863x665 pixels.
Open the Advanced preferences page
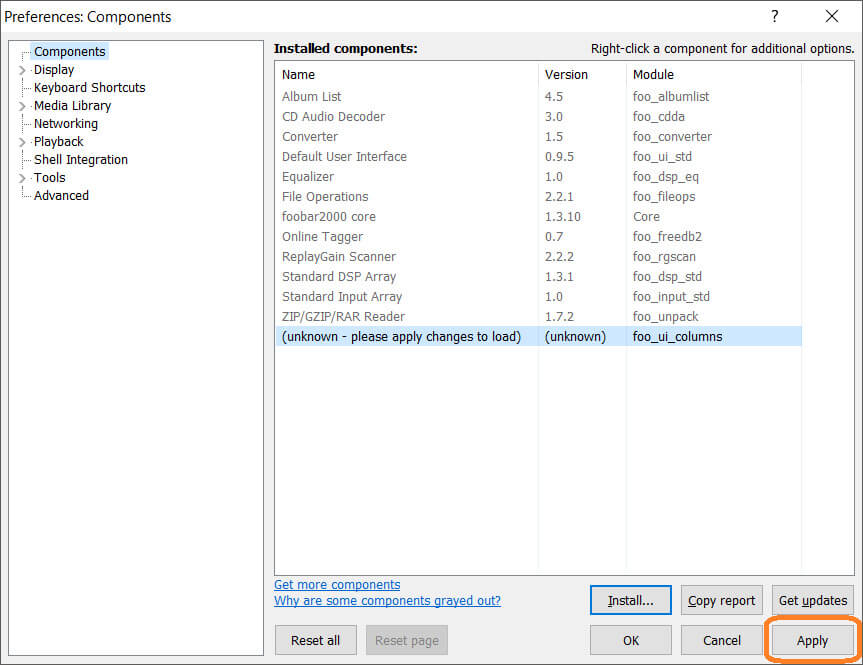pos(61,195)
